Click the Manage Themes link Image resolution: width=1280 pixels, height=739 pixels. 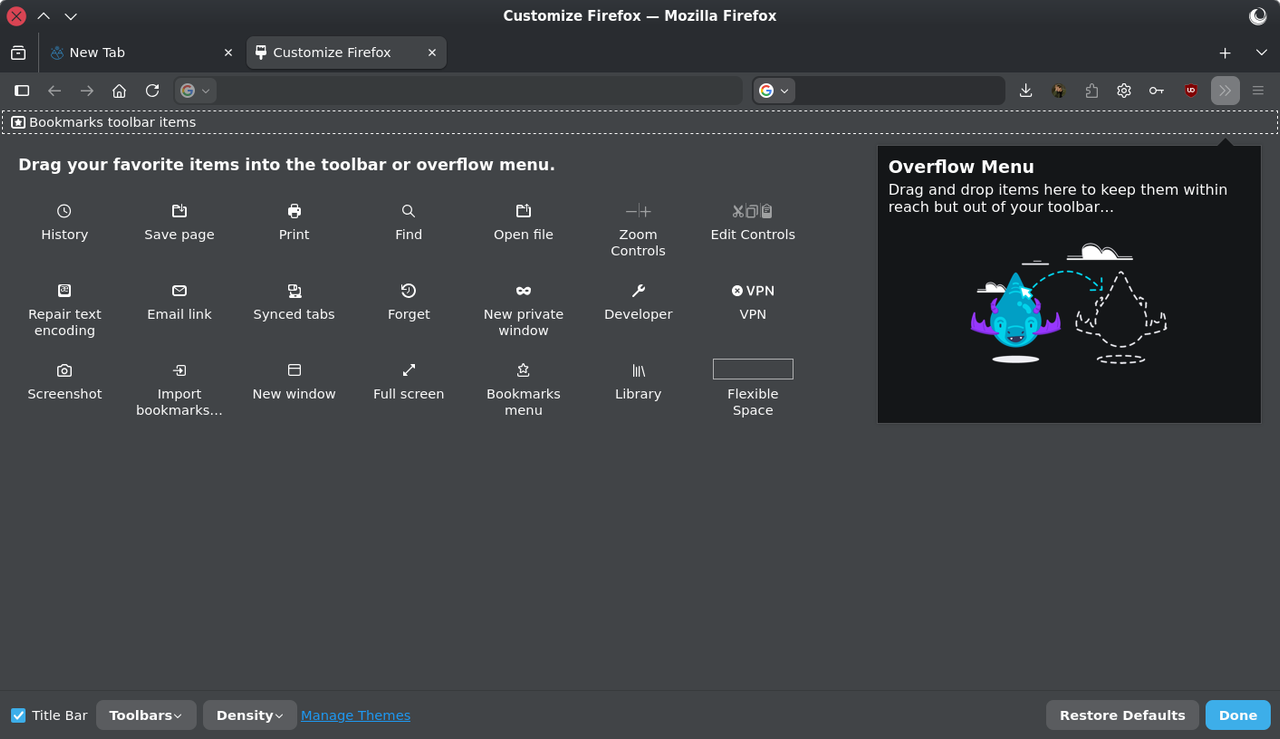tap(356, 715)
